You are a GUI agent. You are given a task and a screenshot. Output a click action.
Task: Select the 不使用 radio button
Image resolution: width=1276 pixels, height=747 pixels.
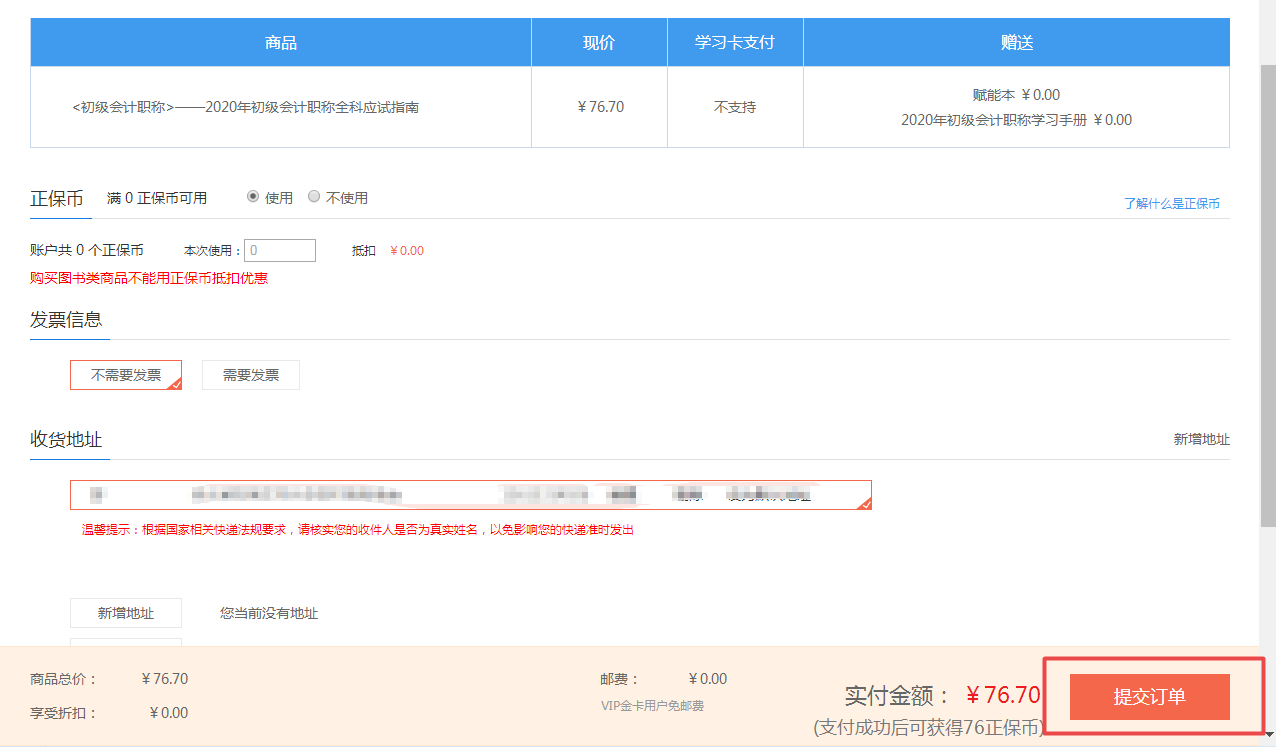[x=313, y=197]
